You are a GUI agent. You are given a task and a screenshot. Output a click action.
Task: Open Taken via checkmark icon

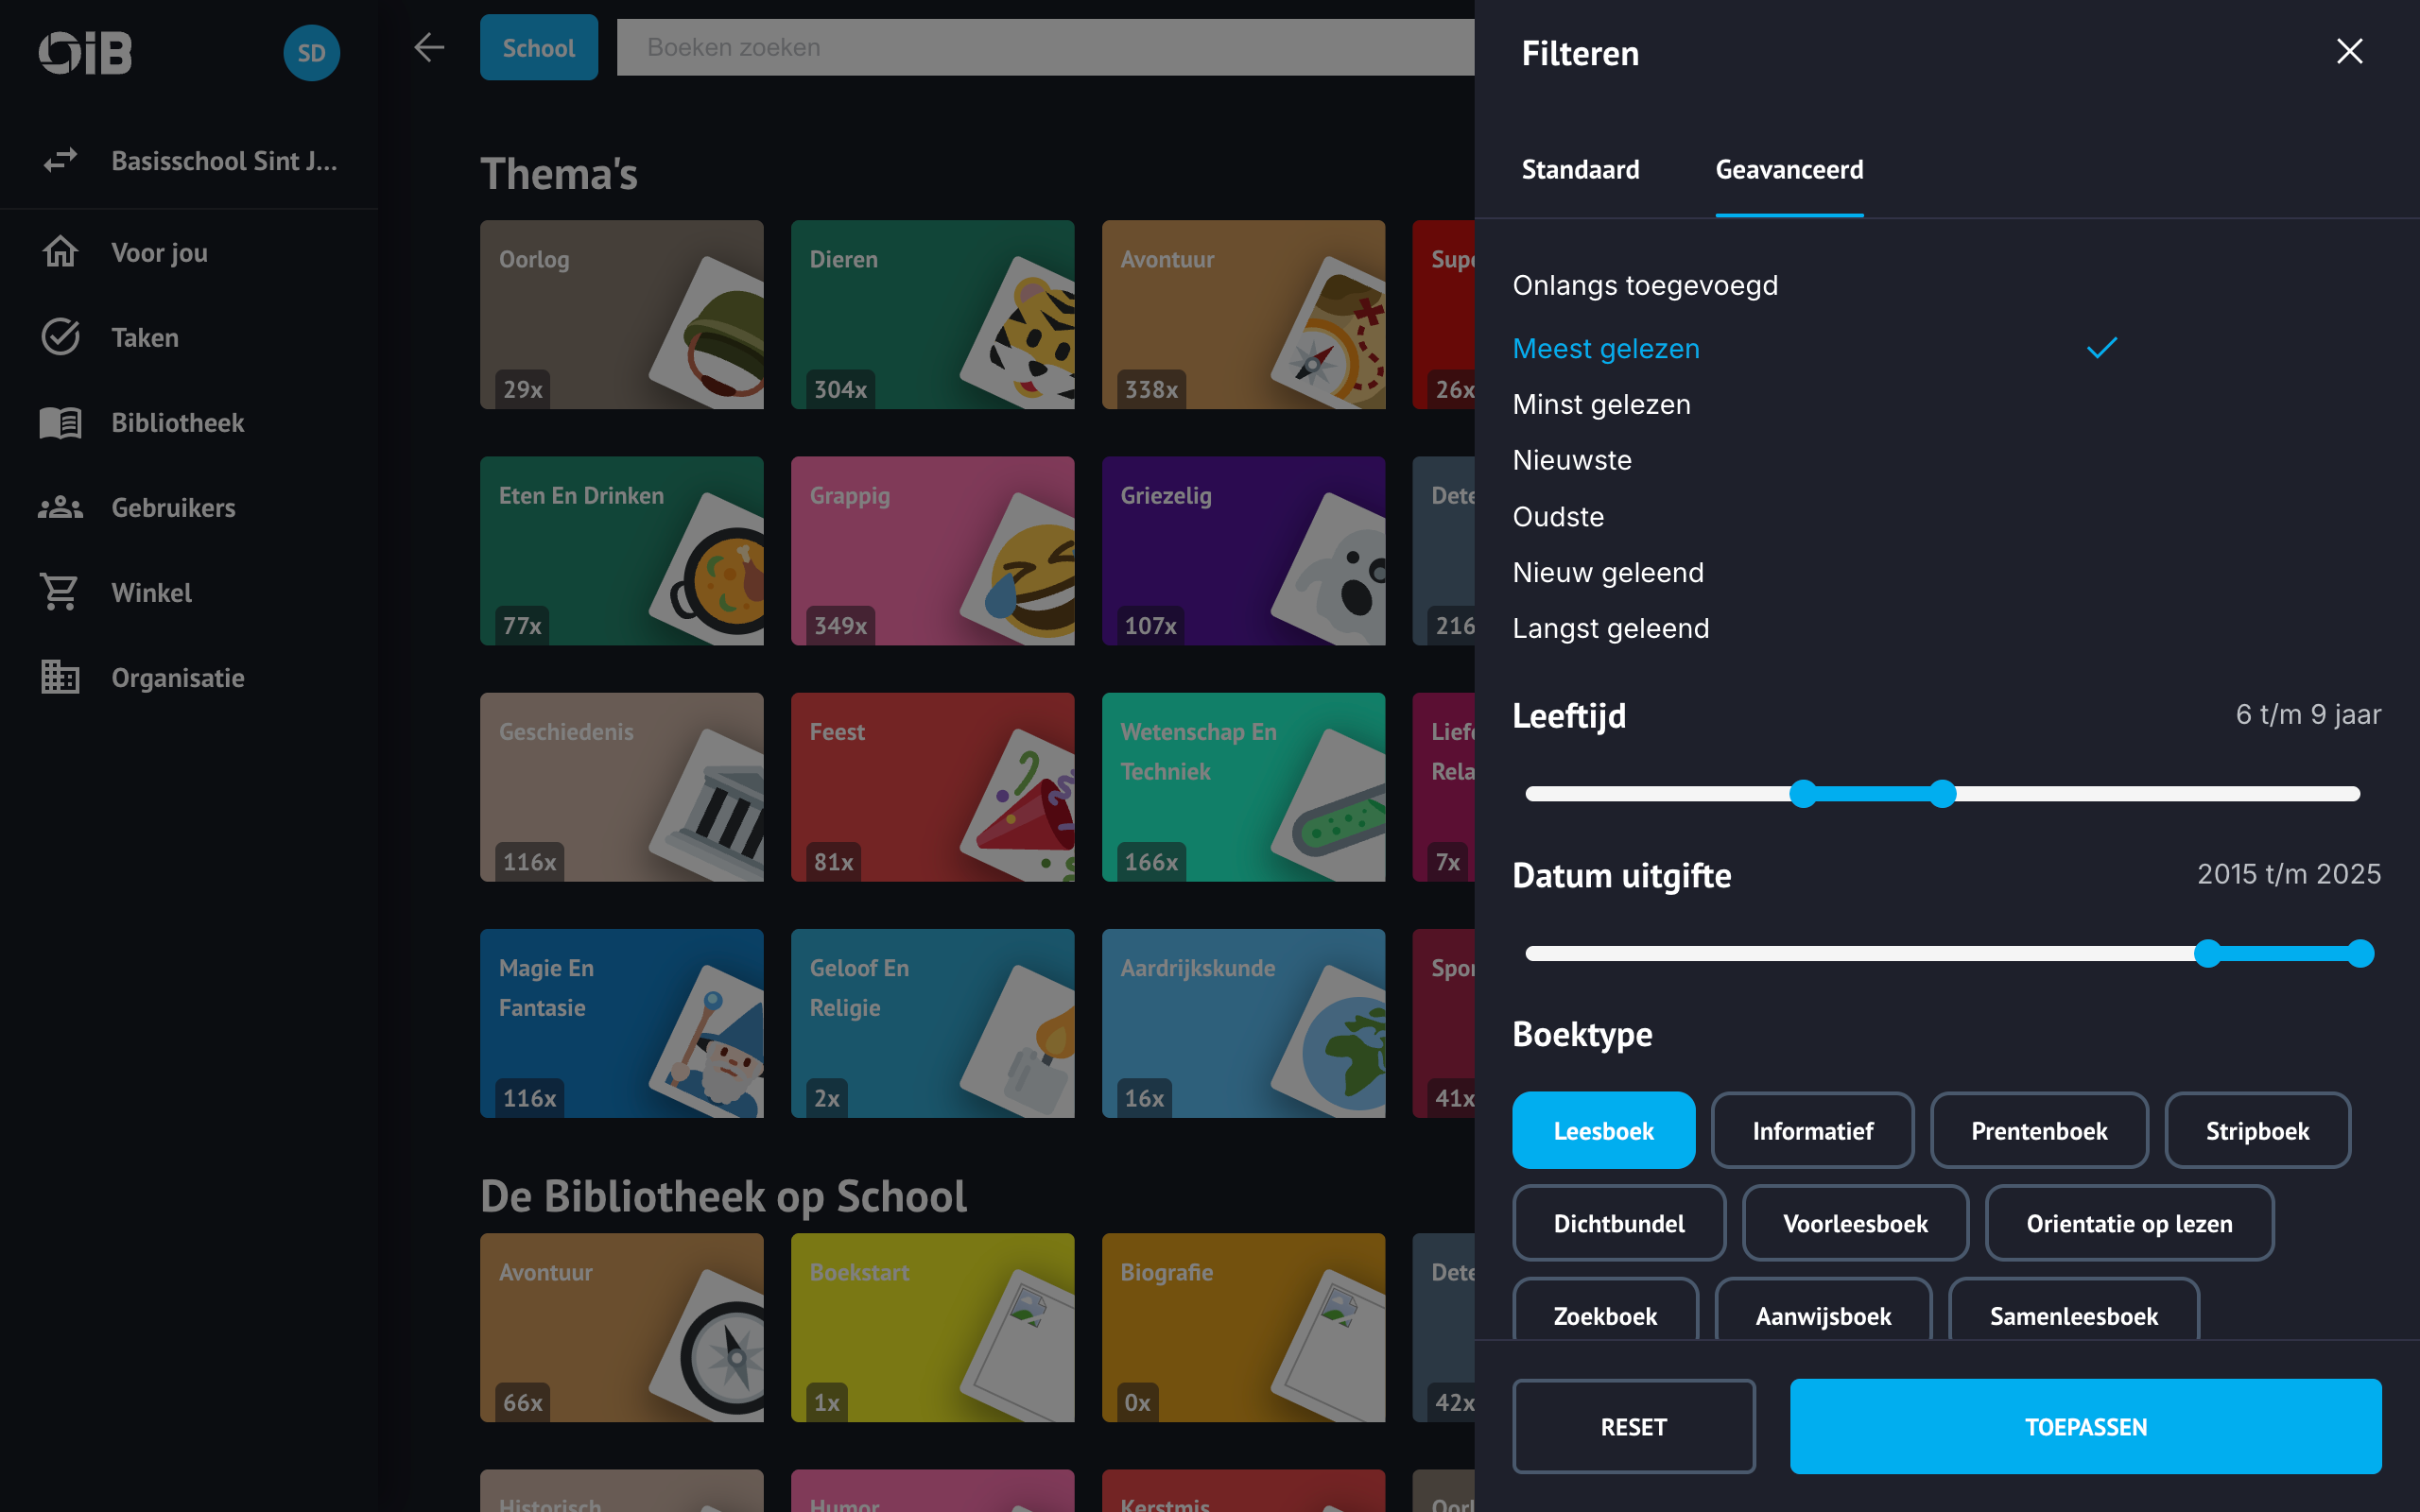[60, 337]
